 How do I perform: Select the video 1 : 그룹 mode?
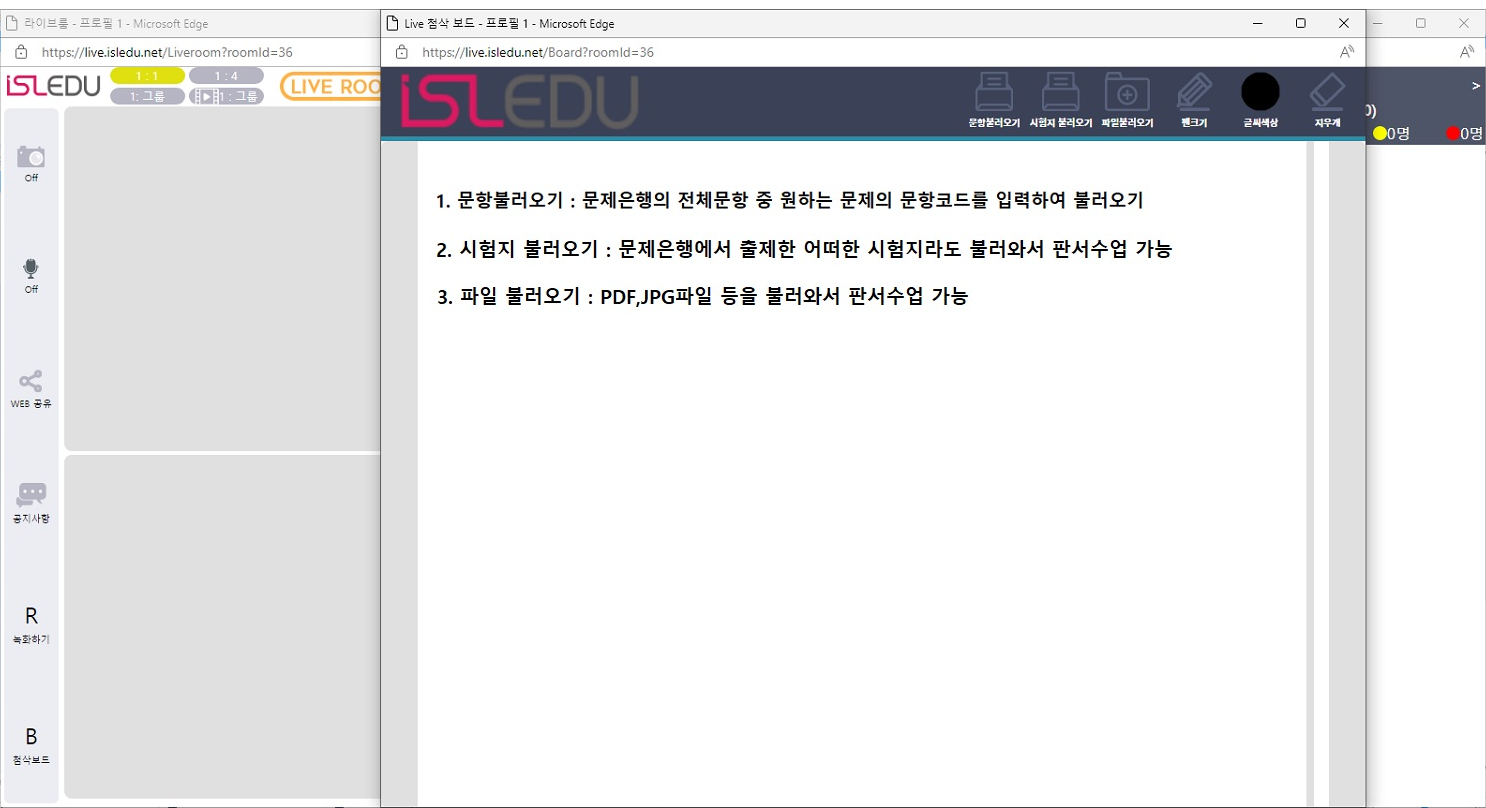(x=226, y=96)
